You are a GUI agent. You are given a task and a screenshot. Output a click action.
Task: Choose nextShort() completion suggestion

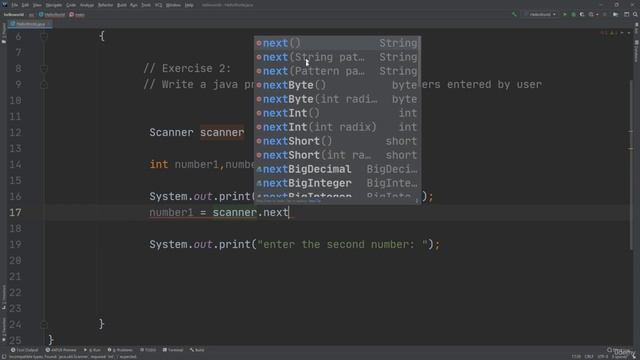(x=337, y=141)
